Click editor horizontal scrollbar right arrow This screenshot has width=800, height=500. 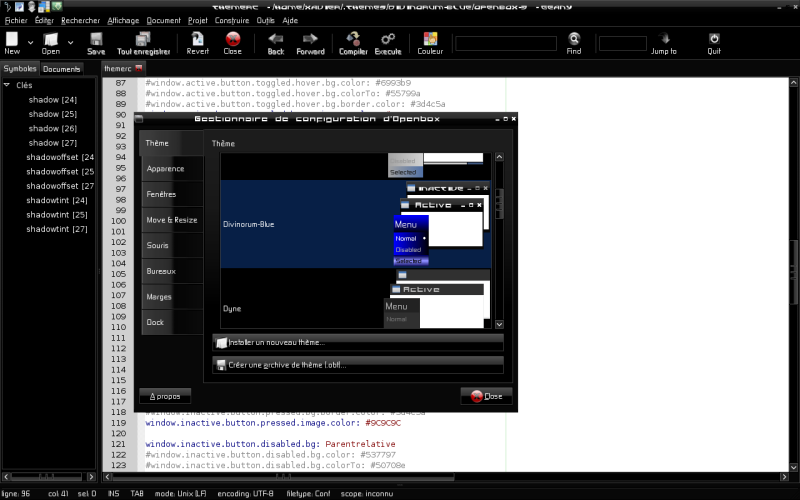tap(784, 477)
